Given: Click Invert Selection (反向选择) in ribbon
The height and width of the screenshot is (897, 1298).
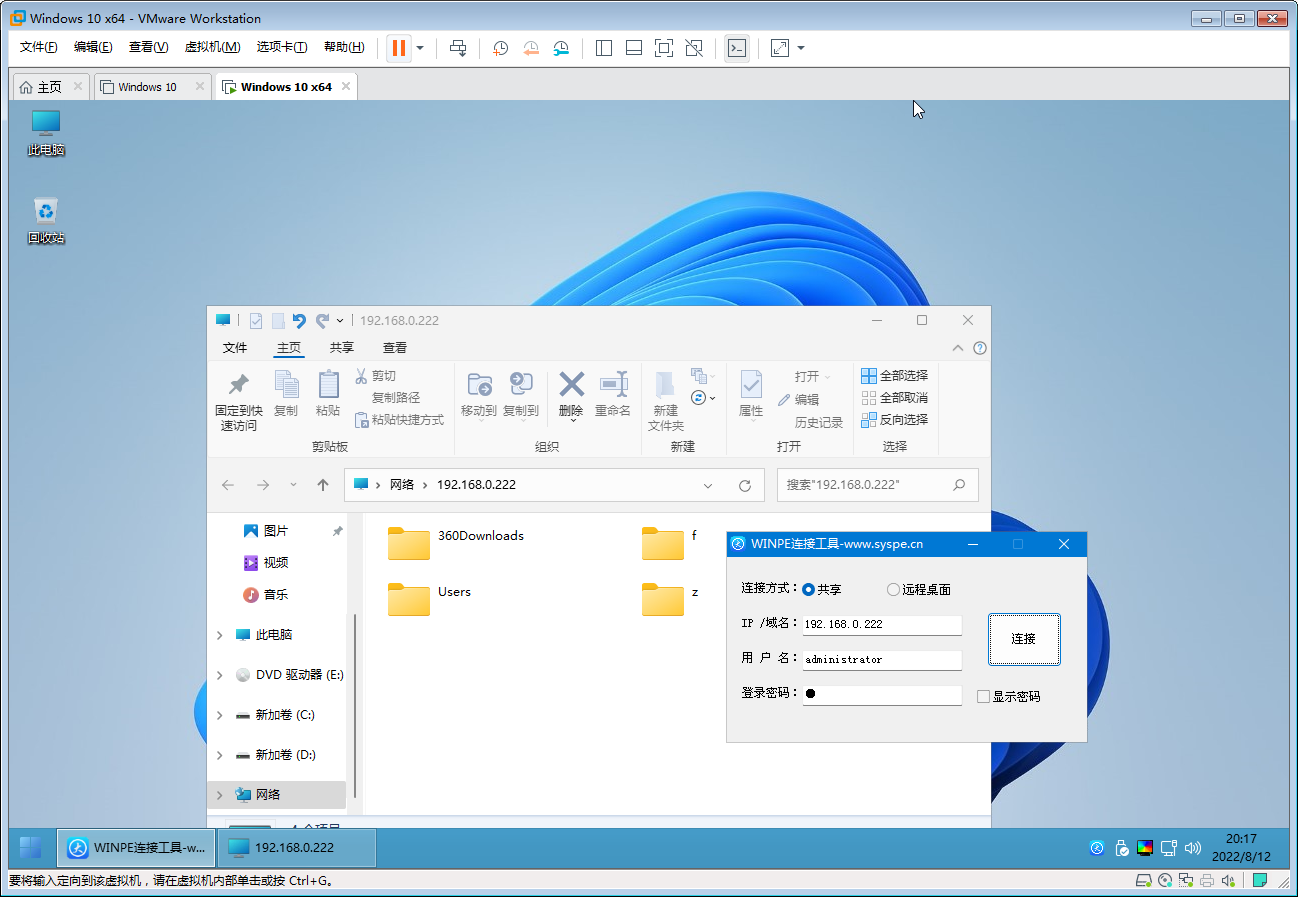Looking at the screenshot, I should [x=895, y=420].
